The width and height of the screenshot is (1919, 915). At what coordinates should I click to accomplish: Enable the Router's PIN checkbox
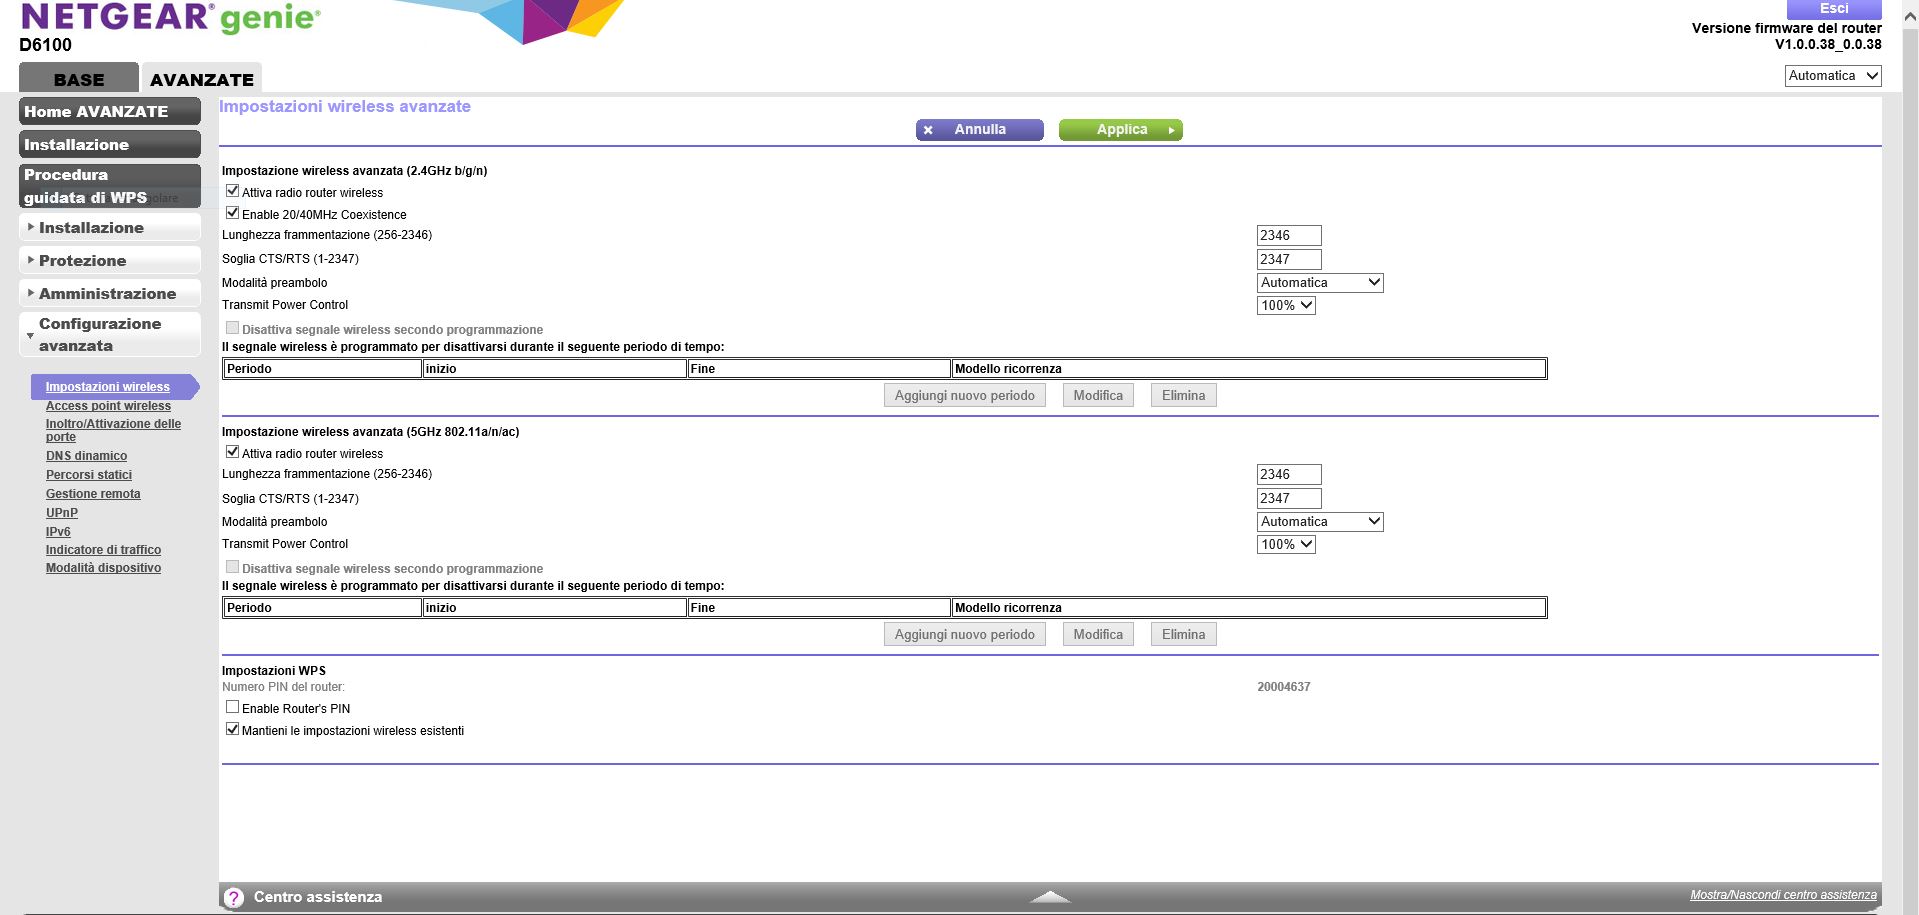(x=233, y=707)
